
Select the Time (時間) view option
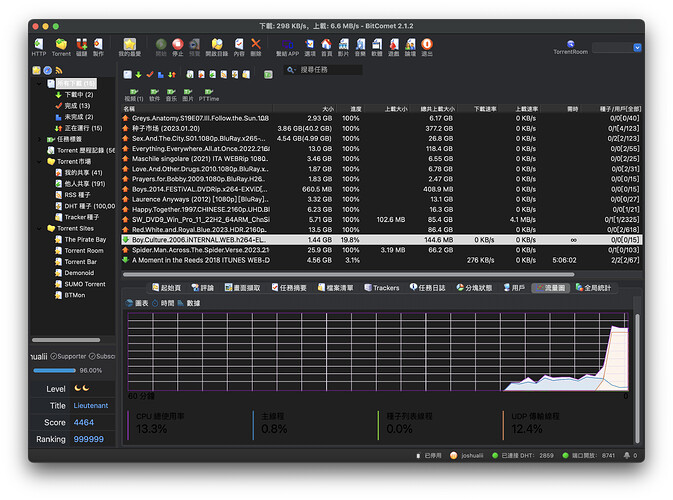[163, 303]
